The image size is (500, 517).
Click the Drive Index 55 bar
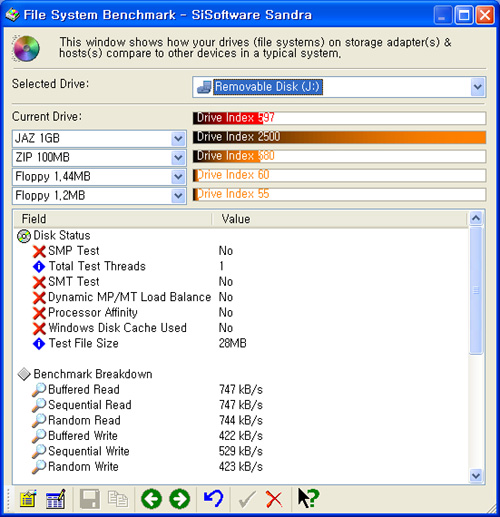pyautogui.click(x=339, y=194)
